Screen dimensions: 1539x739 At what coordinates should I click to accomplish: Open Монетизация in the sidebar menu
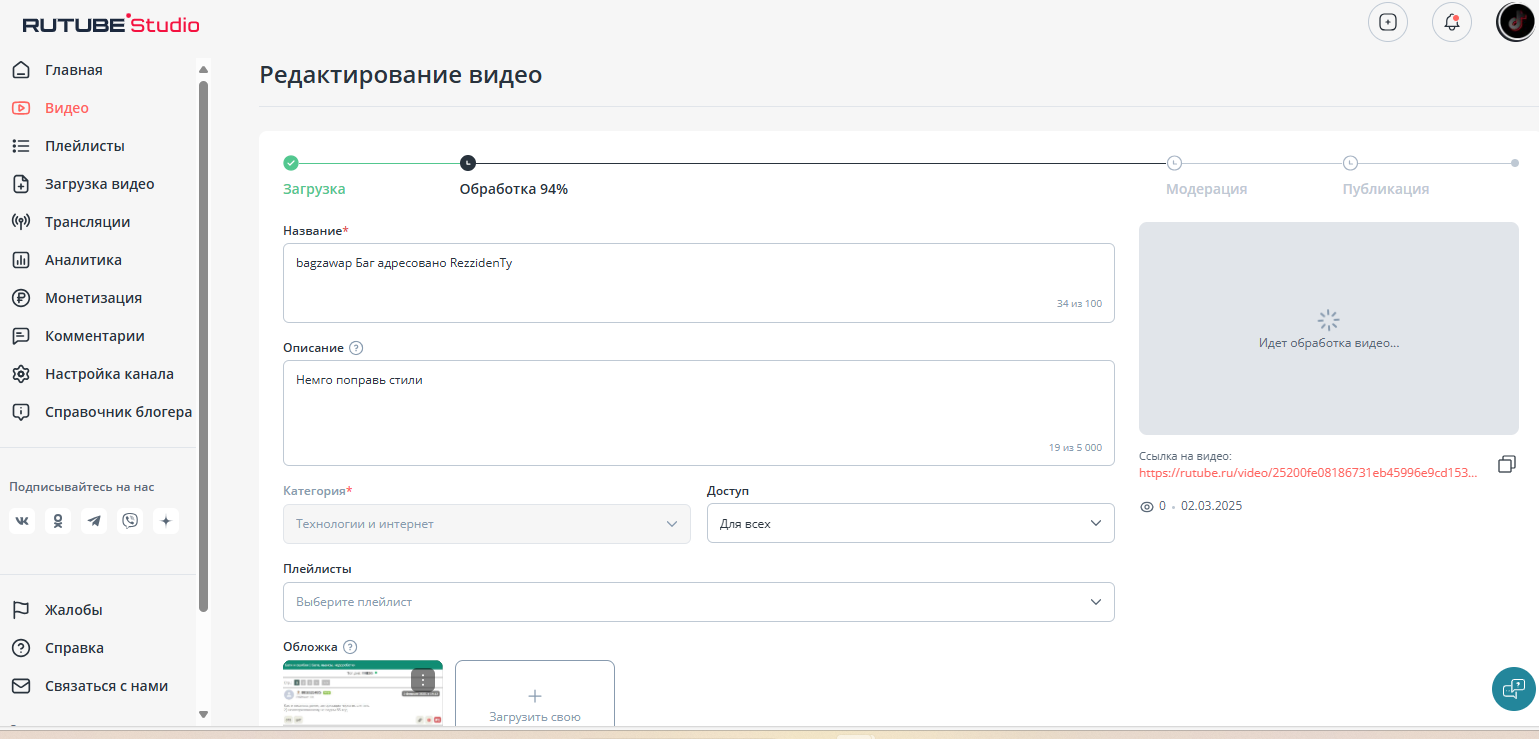tap(93, 298)
